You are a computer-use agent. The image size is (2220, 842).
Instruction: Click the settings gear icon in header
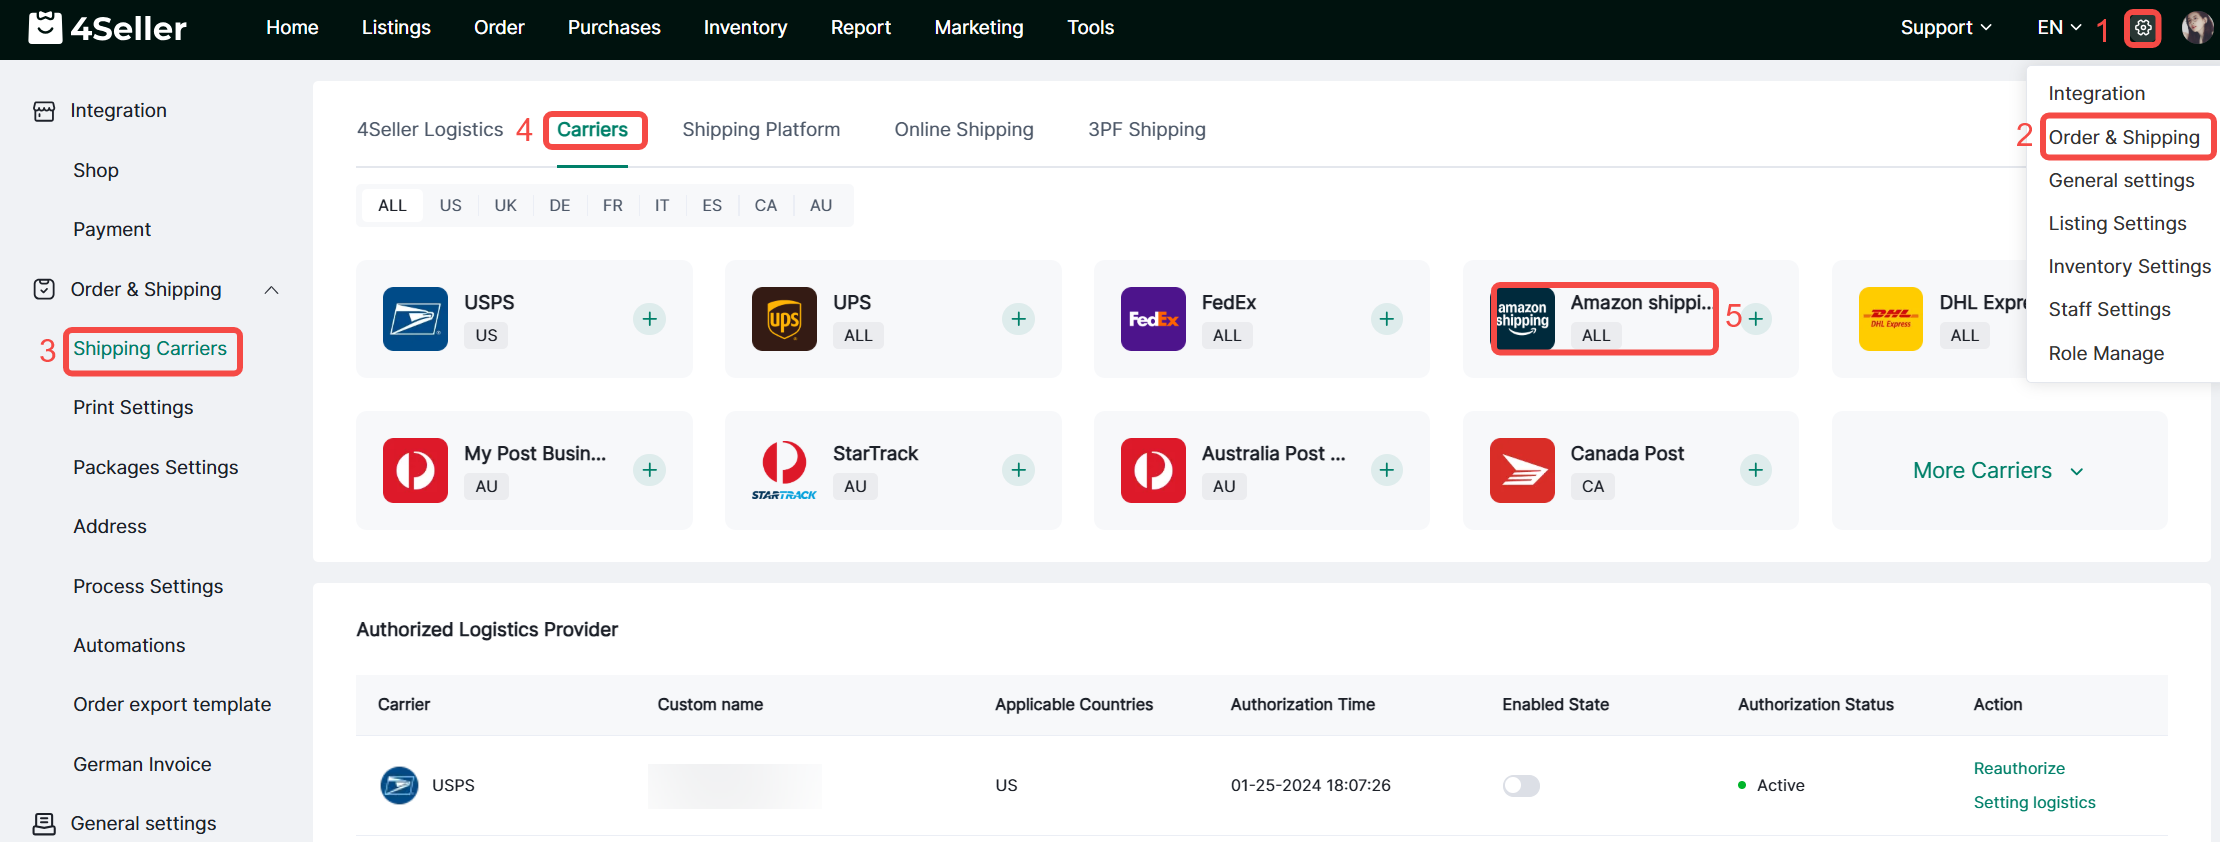[2142, 28]
